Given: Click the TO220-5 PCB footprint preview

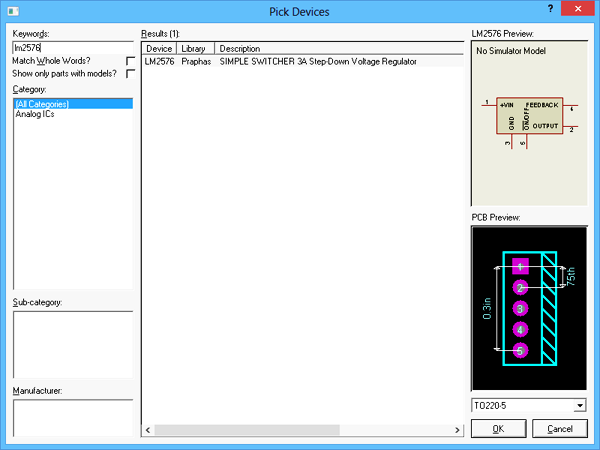Looking at the screenshot, I should coord(530,308).
